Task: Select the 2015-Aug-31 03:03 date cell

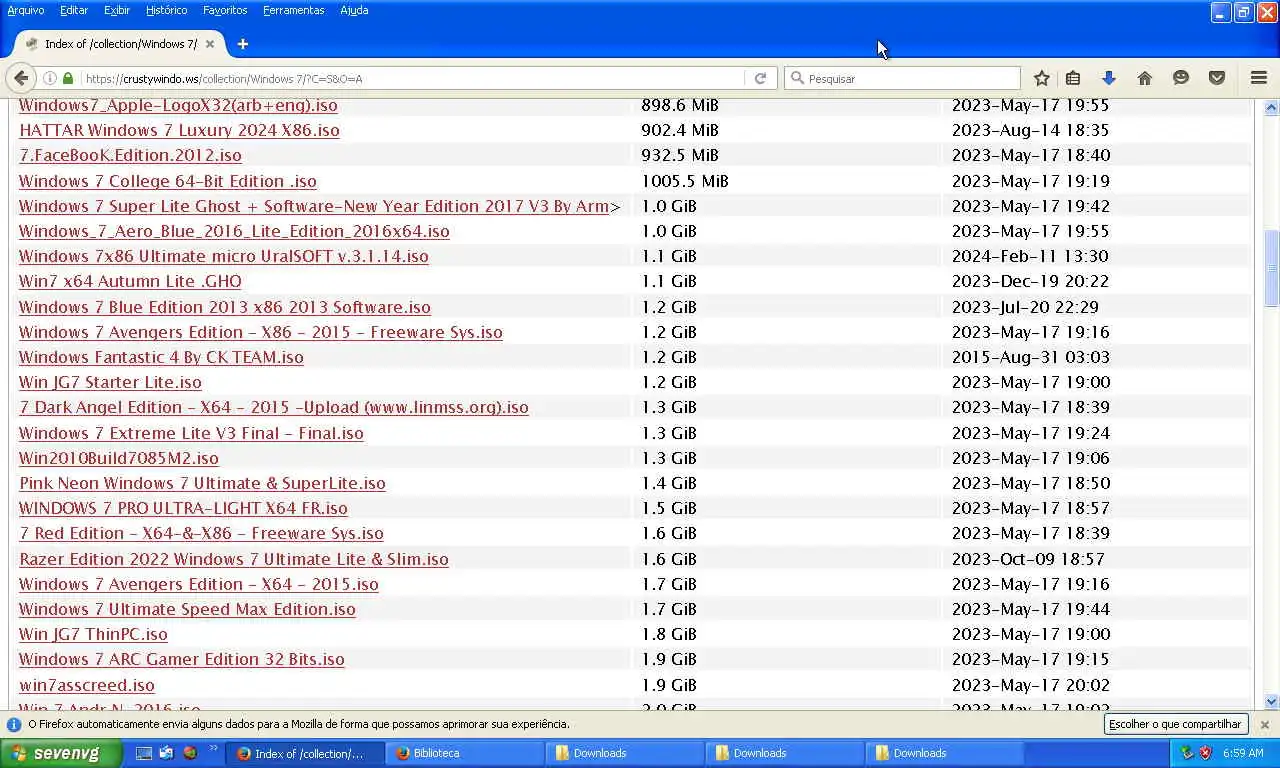Action: click(x=1030, y=357)
